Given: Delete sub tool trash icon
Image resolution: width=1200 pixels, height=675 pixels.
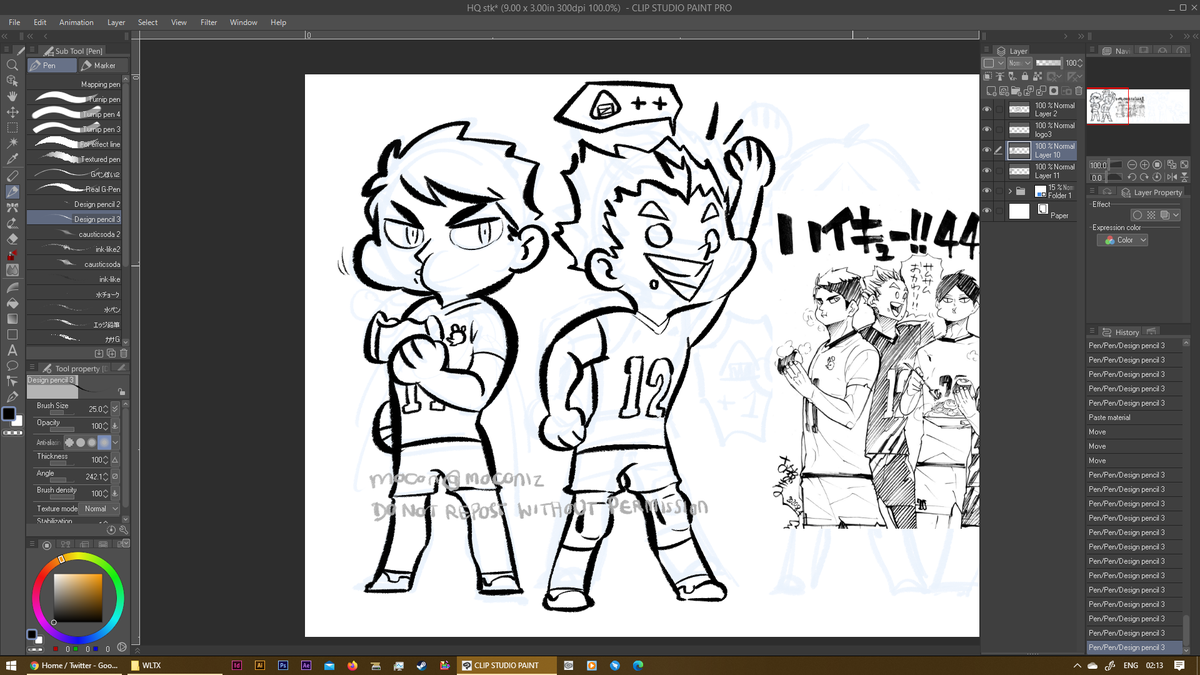Looking at the screenshot, I should [x=124, y=353].
